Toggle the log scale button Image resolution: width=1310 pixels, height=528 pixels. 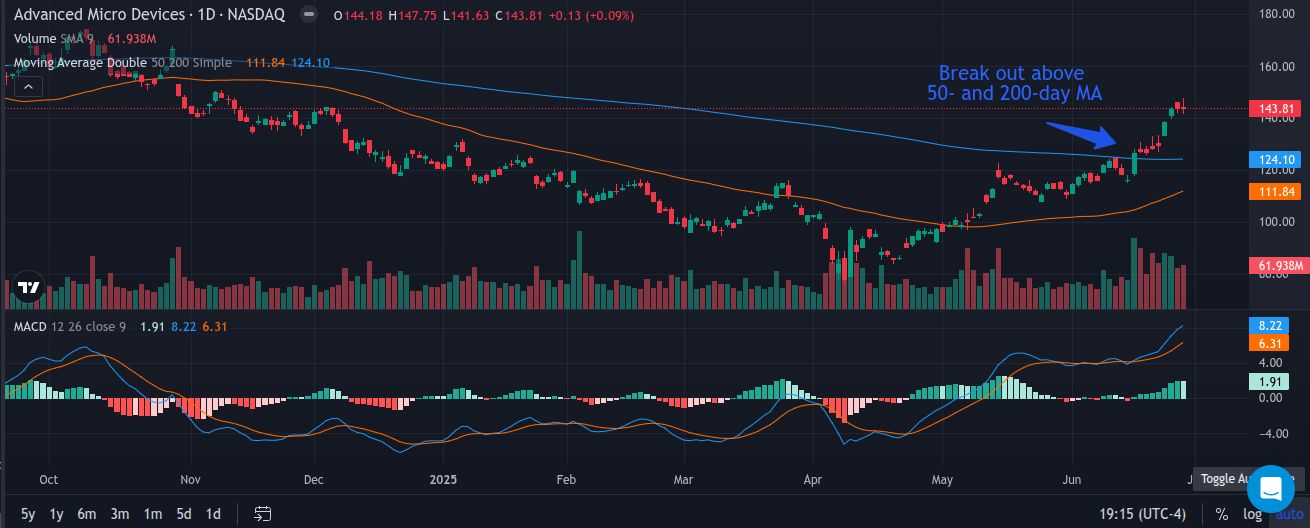[x=1252, y=514]
